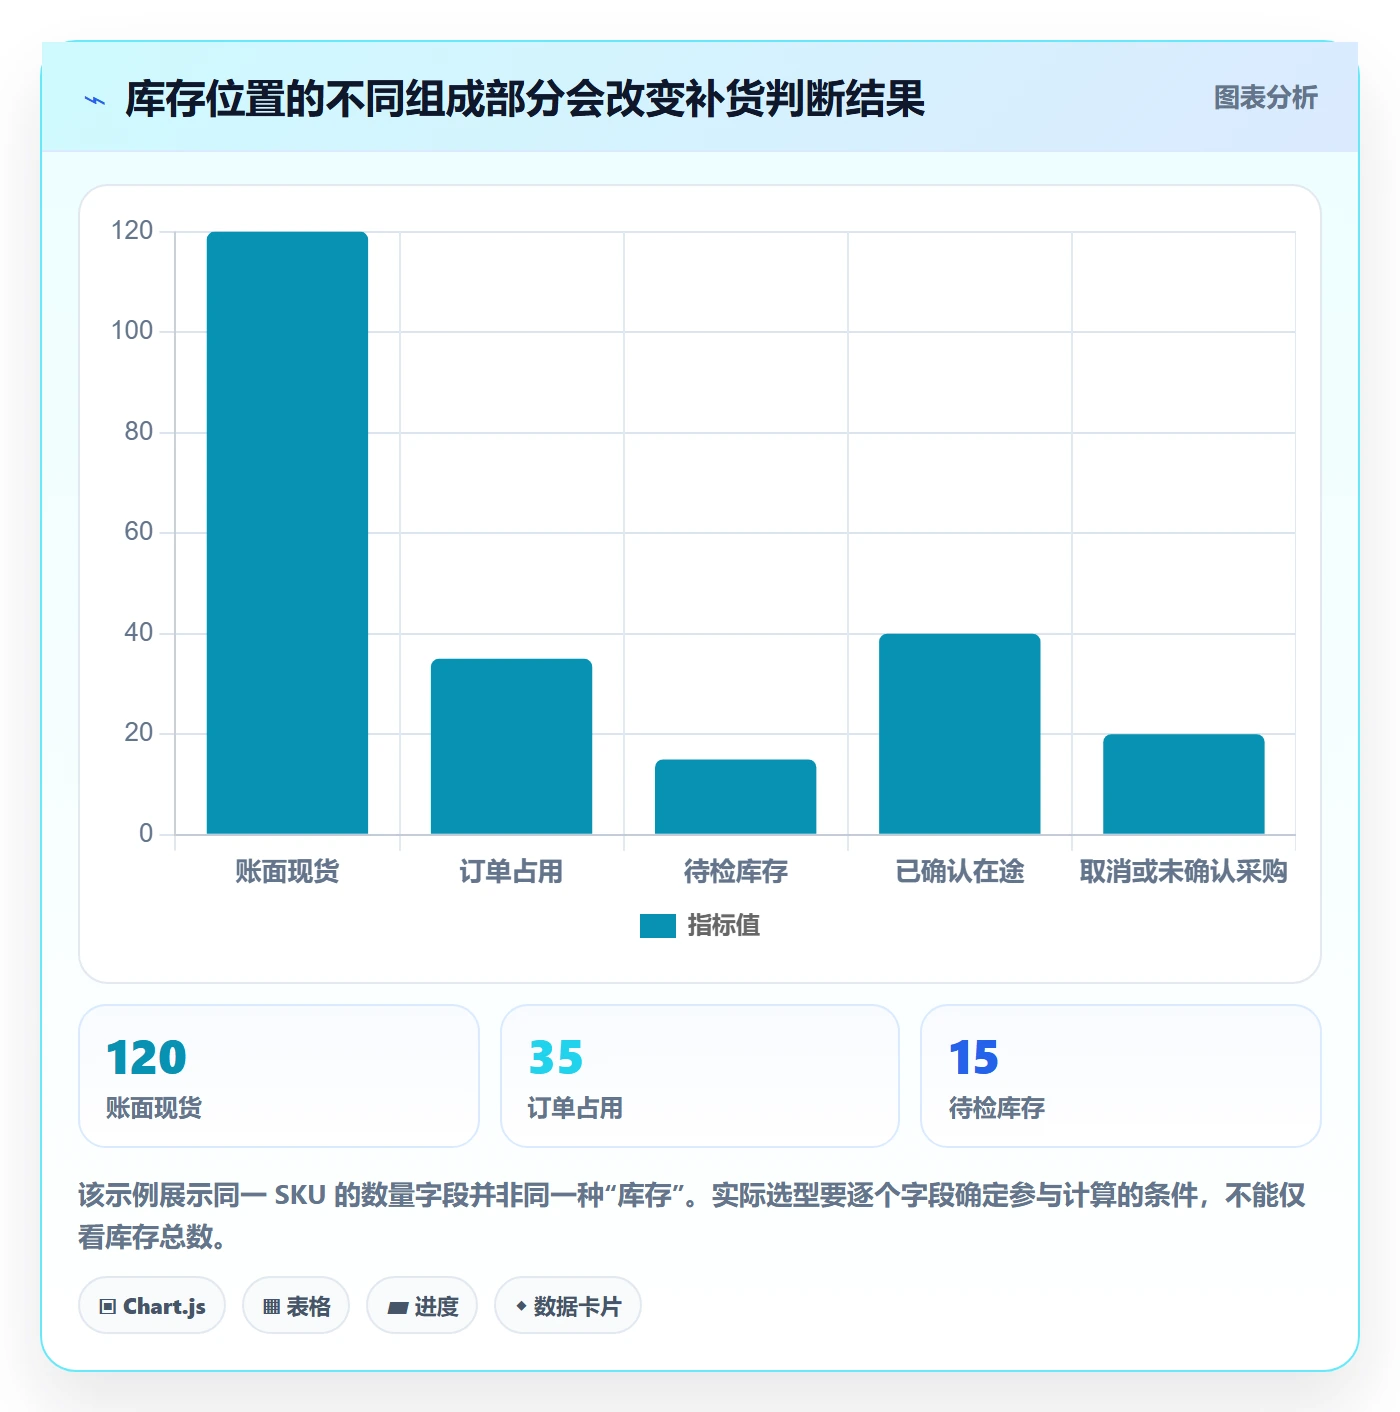Click the bar icon in 进度 chip
Screen dimensions: 1400x1412
coord(397,1308)
